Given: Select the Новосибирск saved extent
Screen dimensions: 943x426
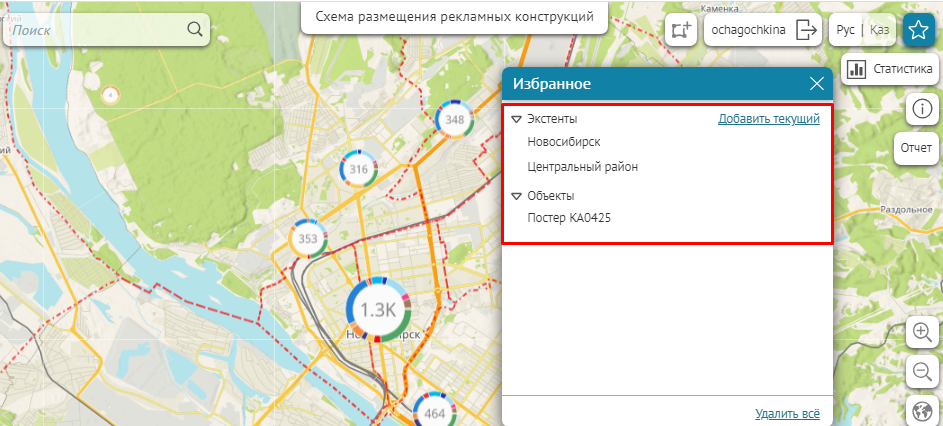Looking at the screenshot, I should pyautogui.click(x=564, y=142).
